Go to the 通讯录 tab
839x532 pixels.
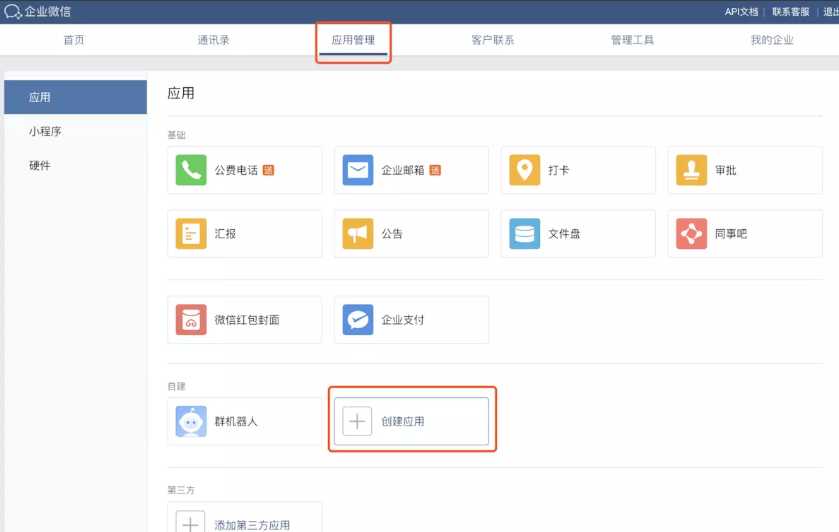(x=213, y=40)
